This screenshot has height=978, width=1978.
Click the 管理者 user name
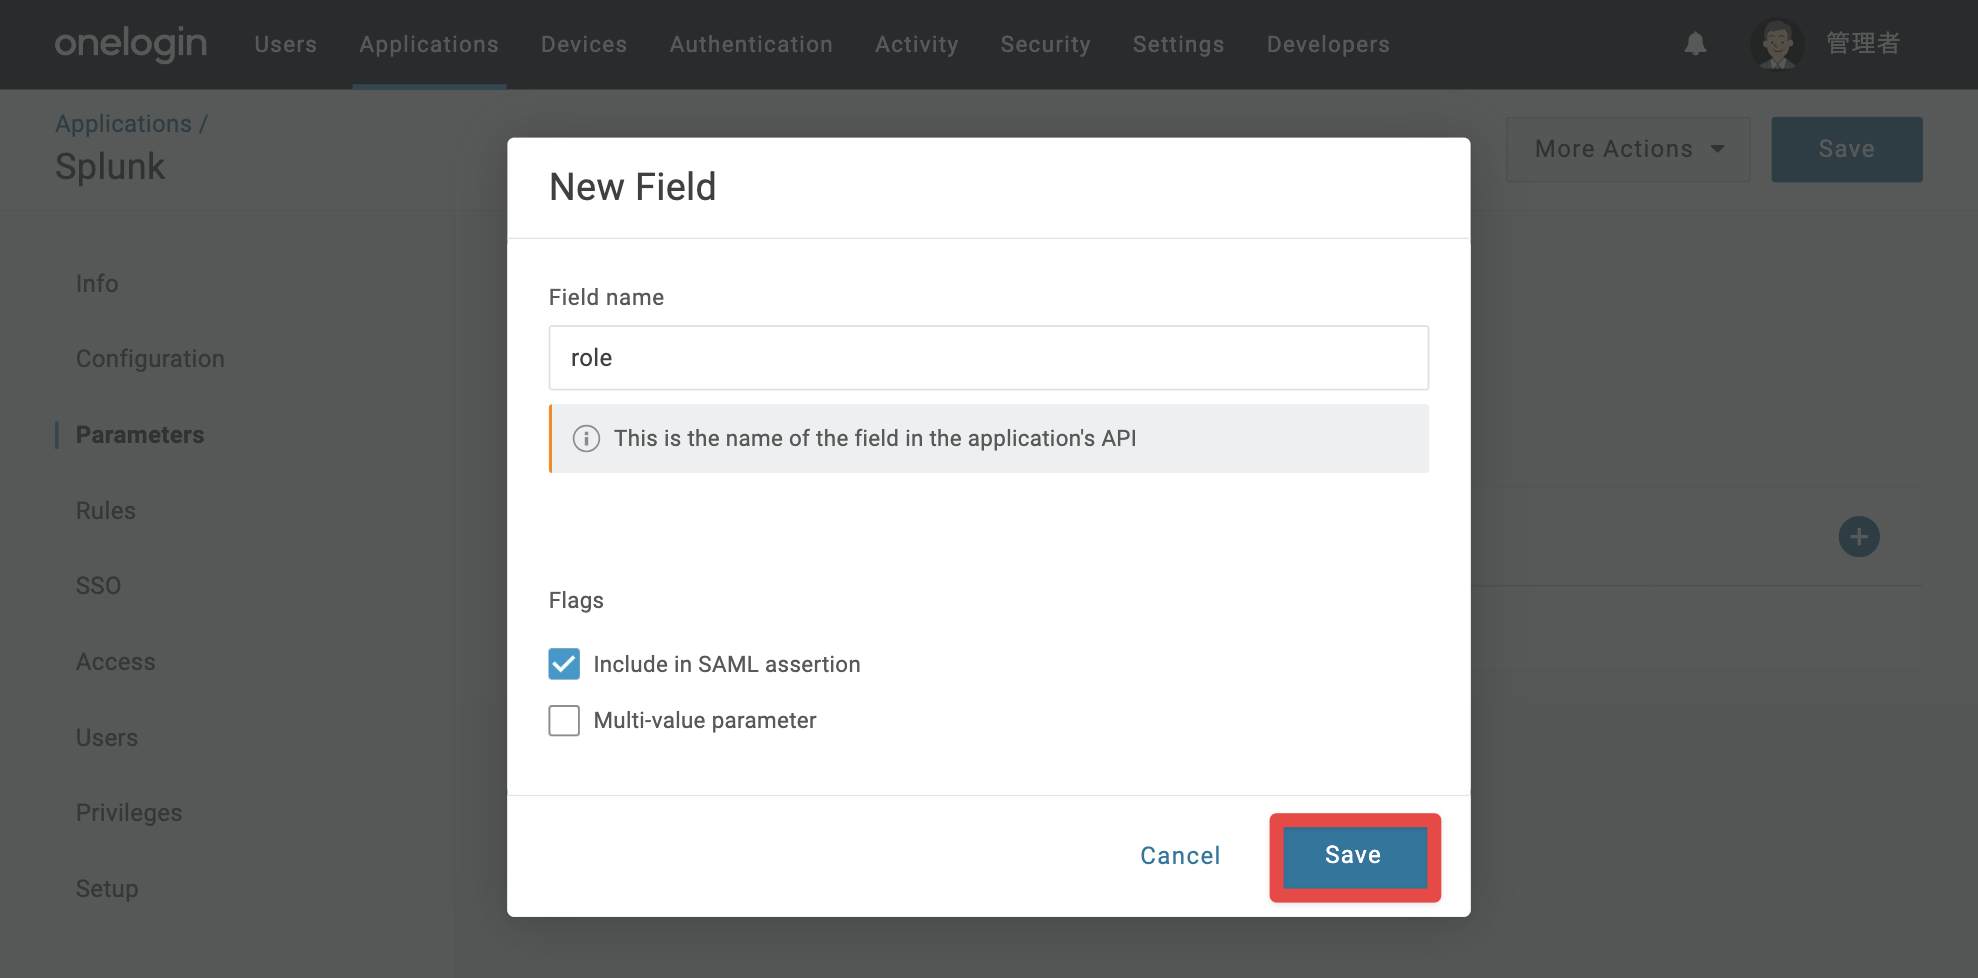[x=1863, y=44]
